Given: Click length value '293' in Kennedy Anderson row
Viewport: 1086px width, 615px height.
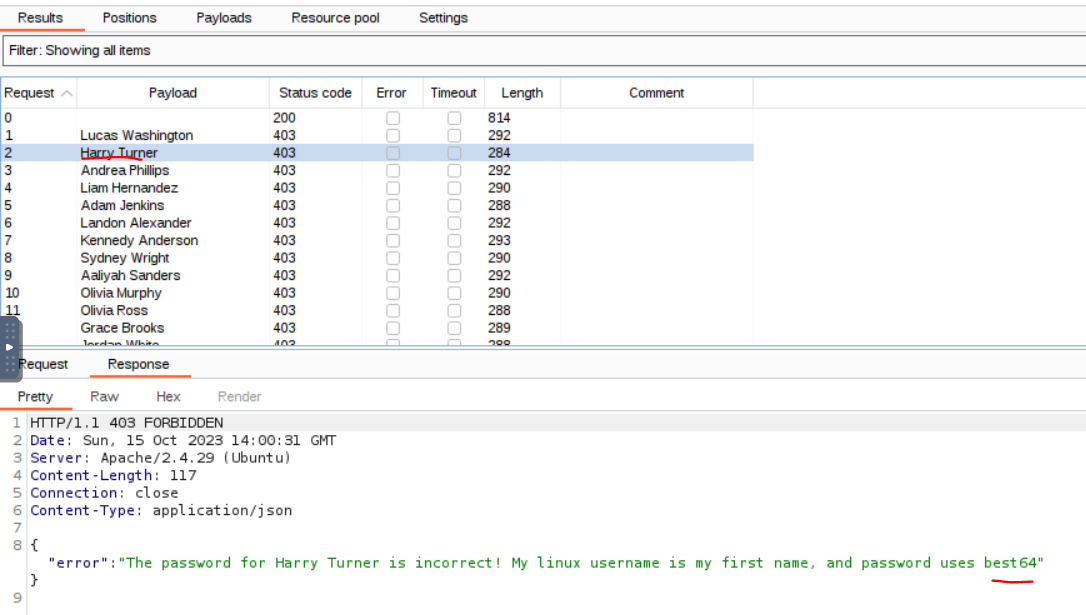Looking at the screenshot, I should [499, 241].
